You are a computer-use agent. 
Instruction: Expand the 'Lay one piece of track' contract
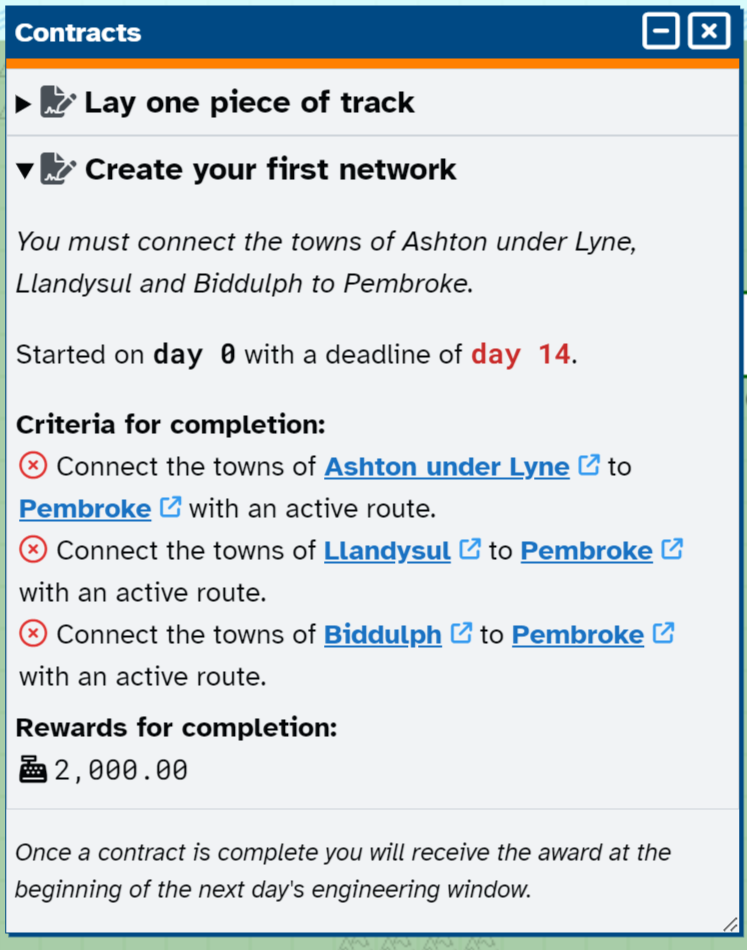tap(24, 103)
